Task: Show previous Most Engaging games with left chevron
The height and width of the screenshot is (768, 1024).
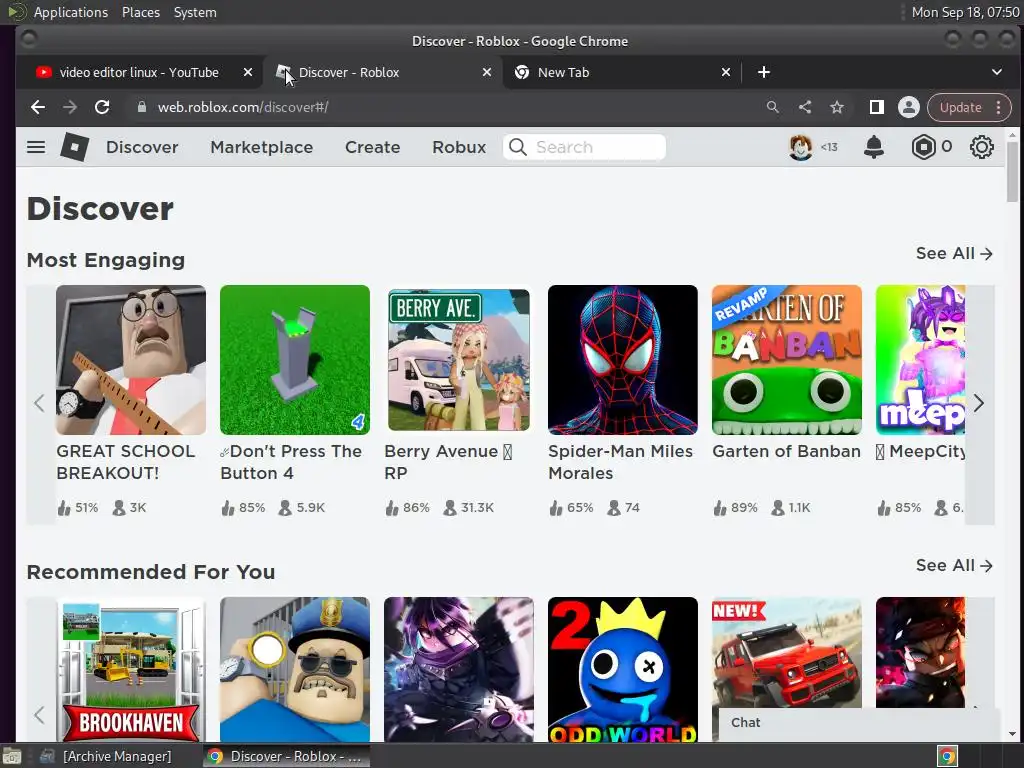Action: 39,403
